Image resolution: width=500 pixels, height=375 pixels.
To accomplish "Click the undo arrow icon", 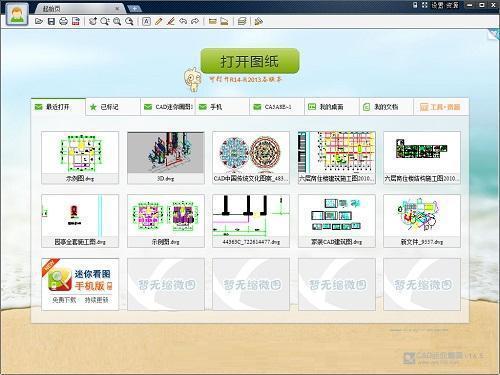I will pyautogui.click(x=183, y=22).
